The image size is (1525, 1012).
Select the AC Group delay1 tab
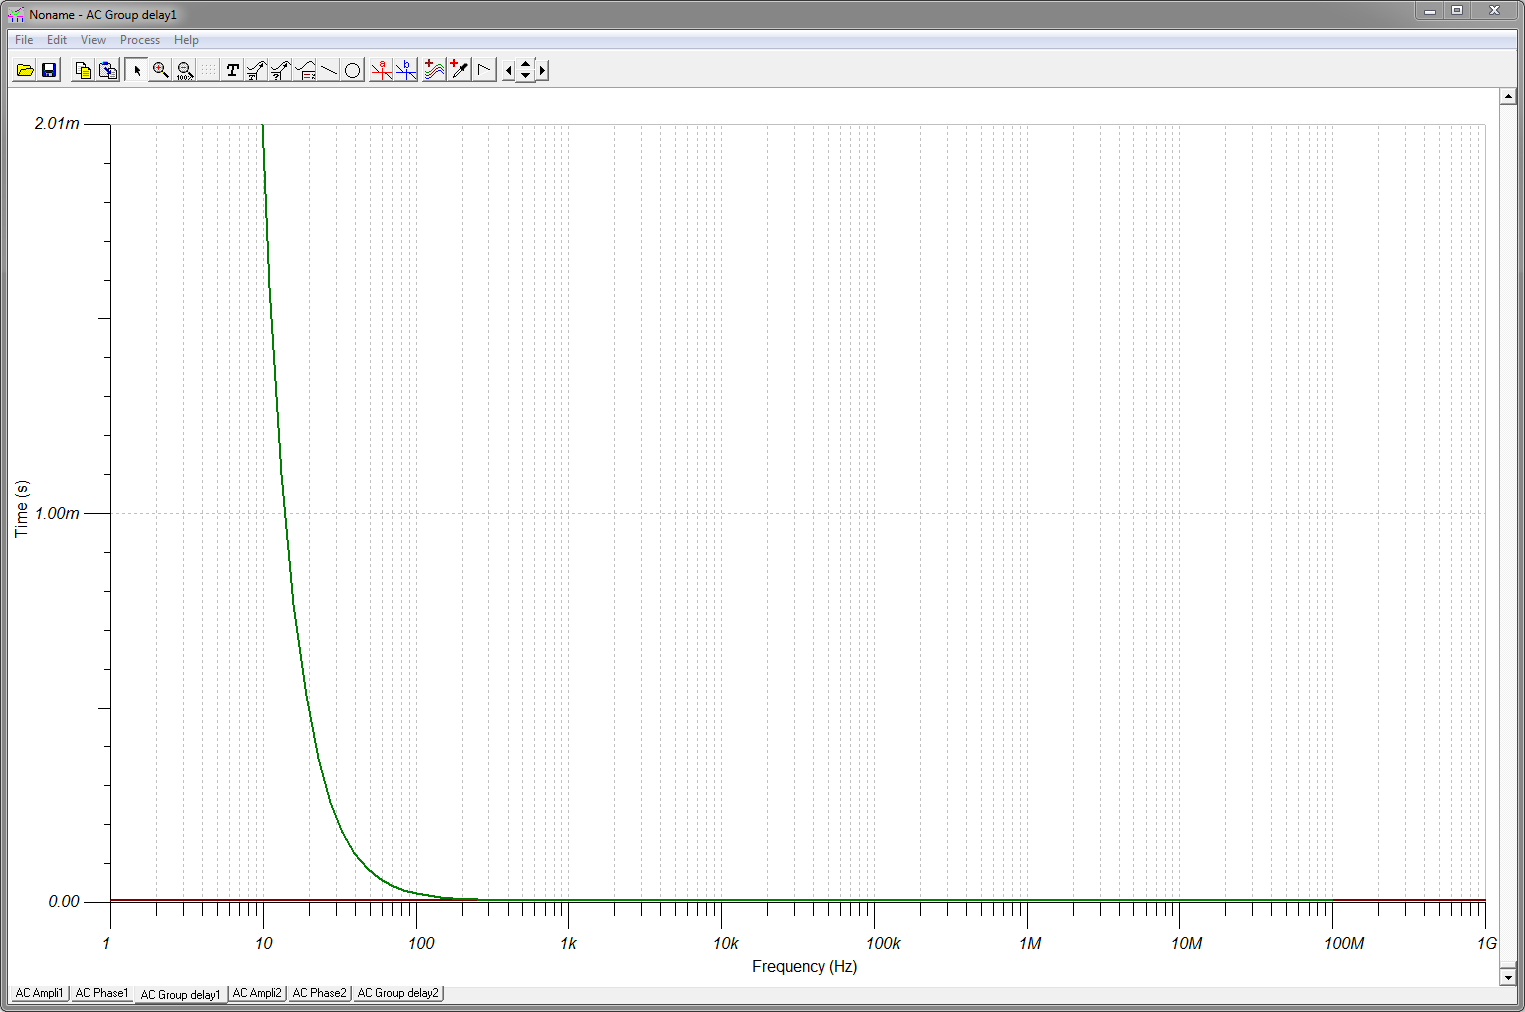pyautogui.click(x=181, y=994)
